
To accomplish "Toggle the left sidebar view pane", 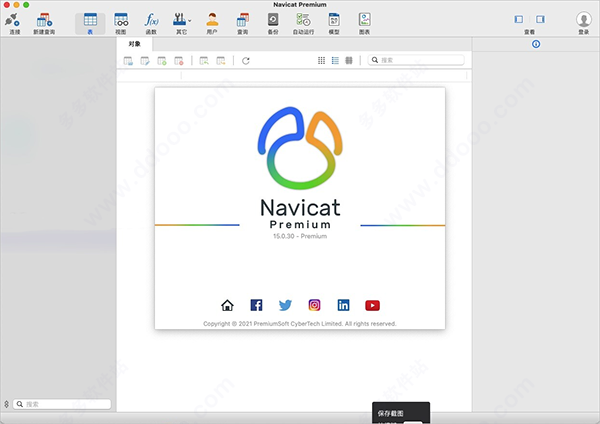I will click(x=518, y=19).
